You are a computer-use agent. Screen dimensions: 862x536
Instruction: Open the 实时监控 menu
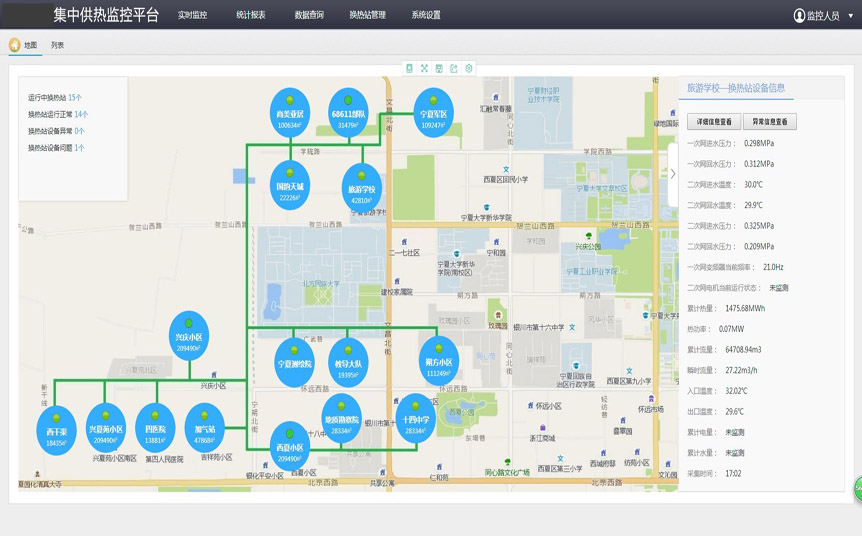coord(192,16)
